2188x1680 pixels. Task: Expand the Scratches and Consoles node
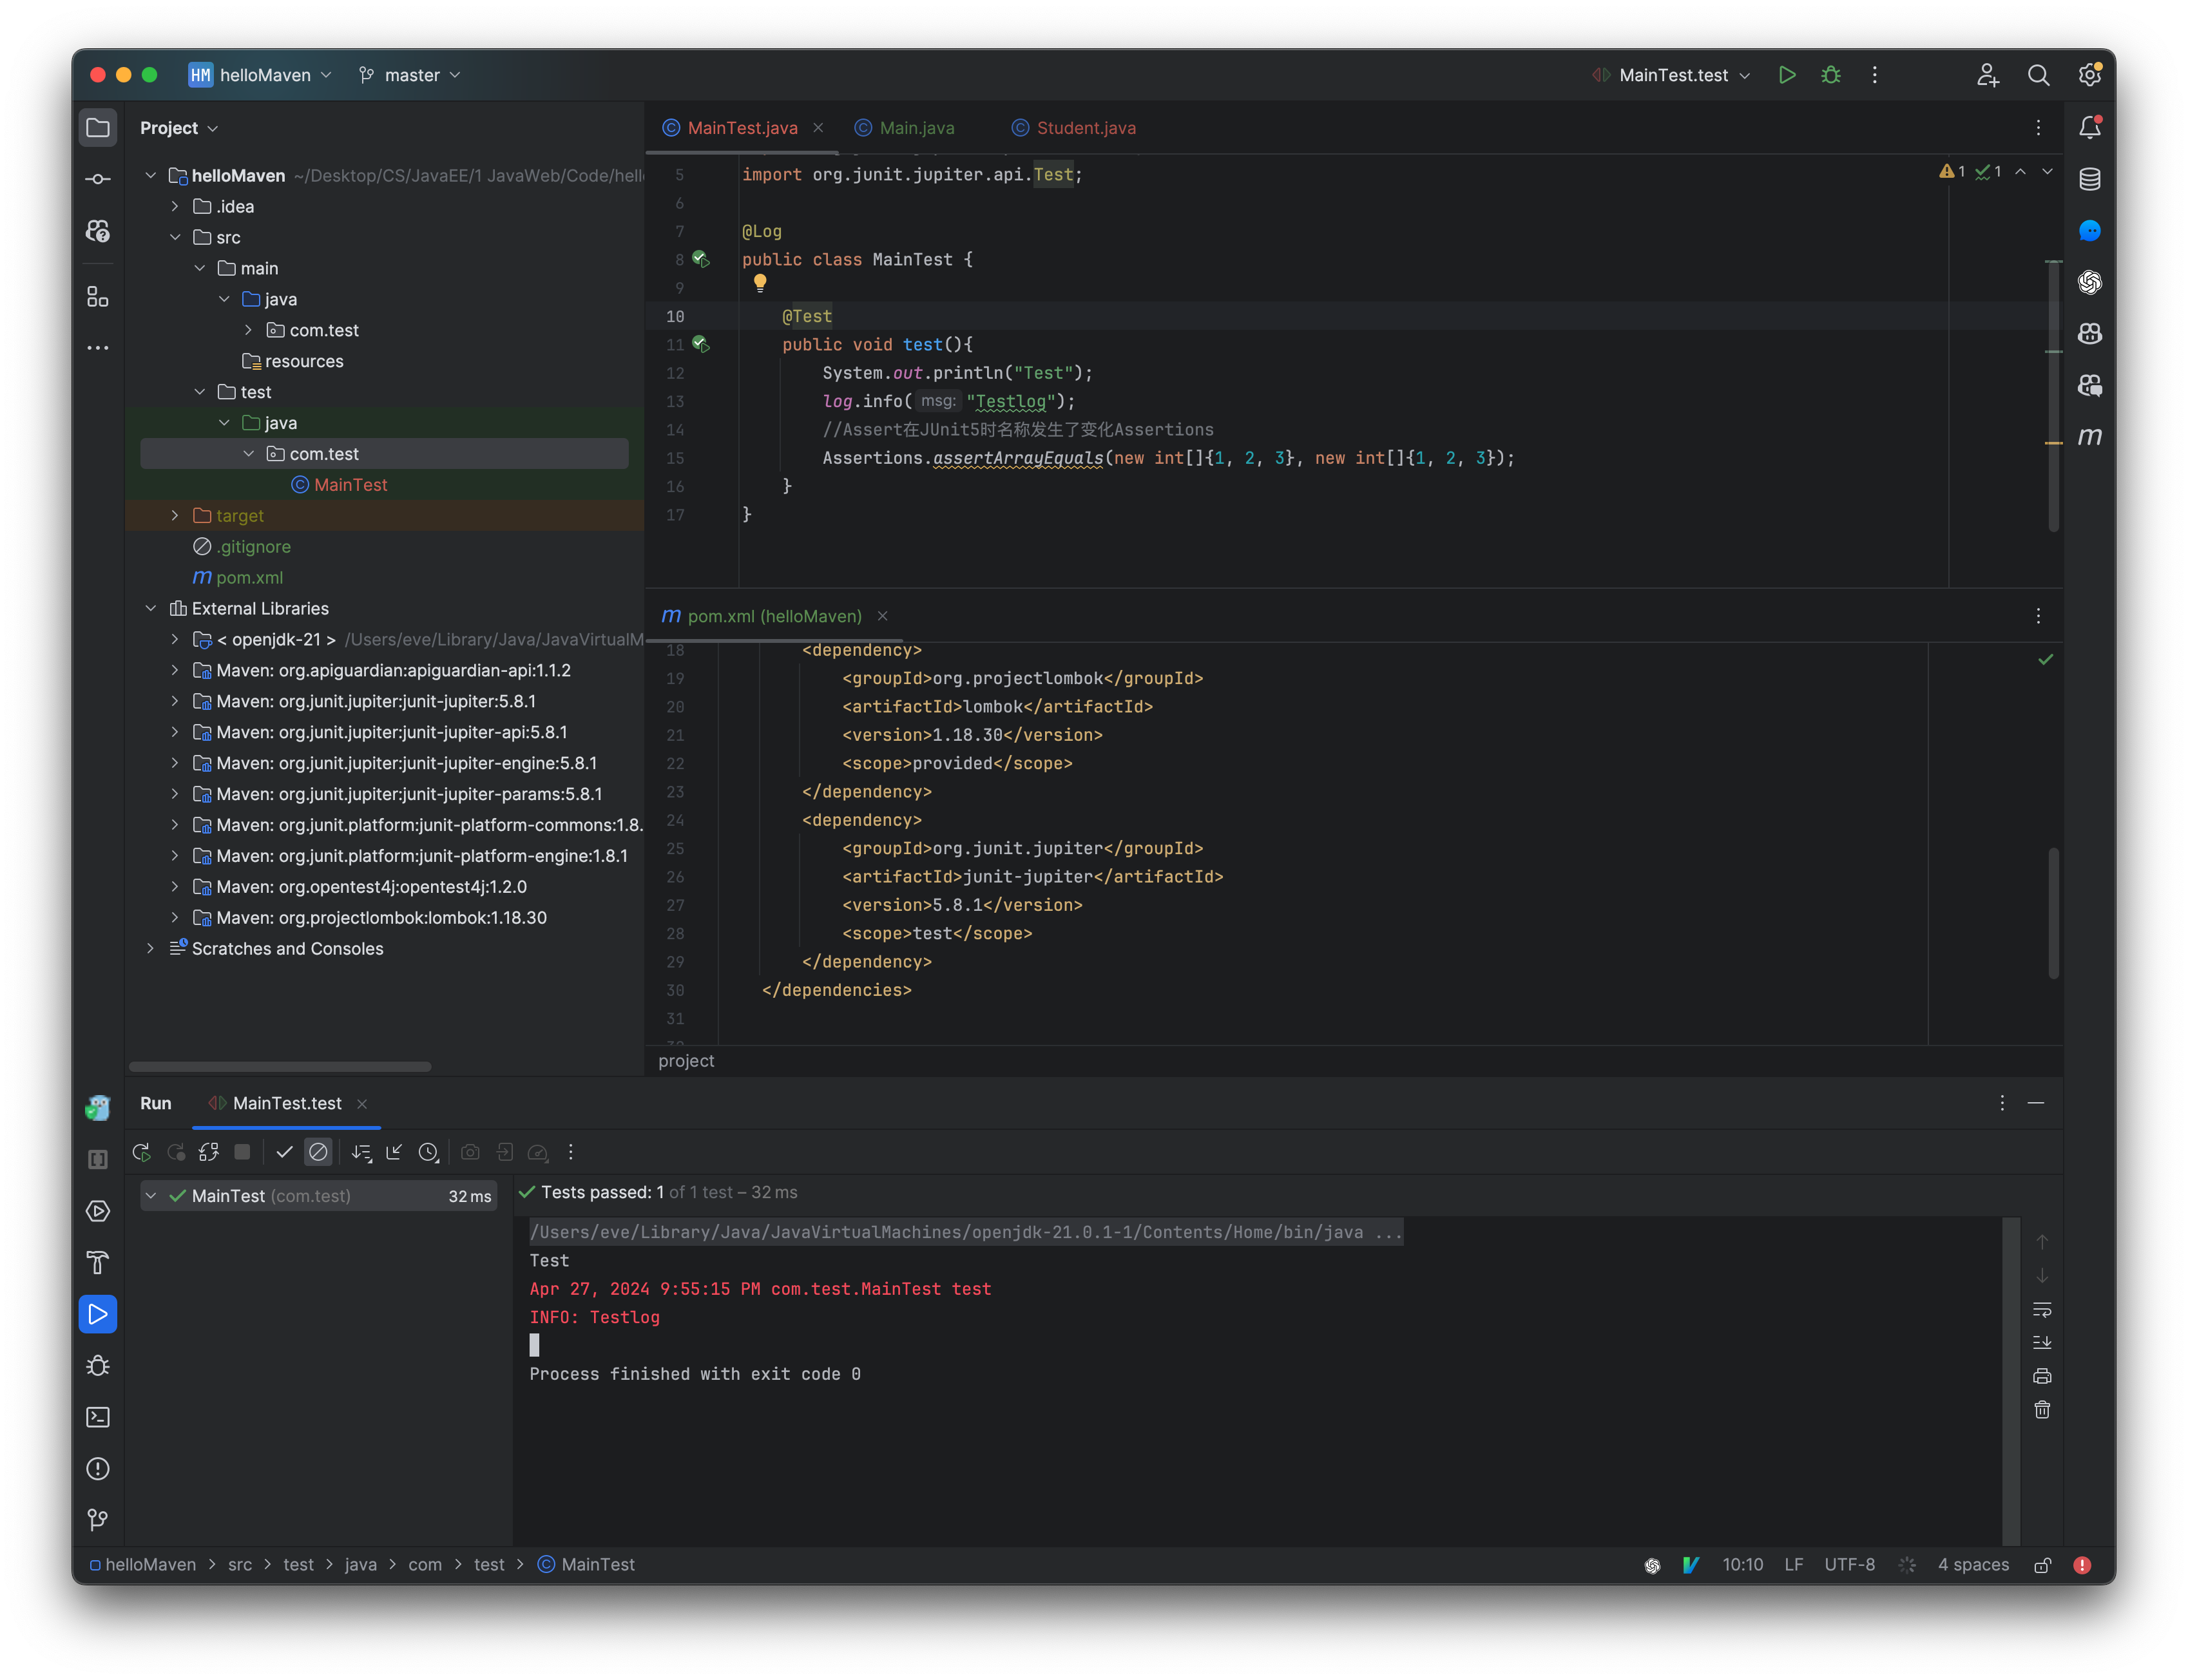click(151, 948)
